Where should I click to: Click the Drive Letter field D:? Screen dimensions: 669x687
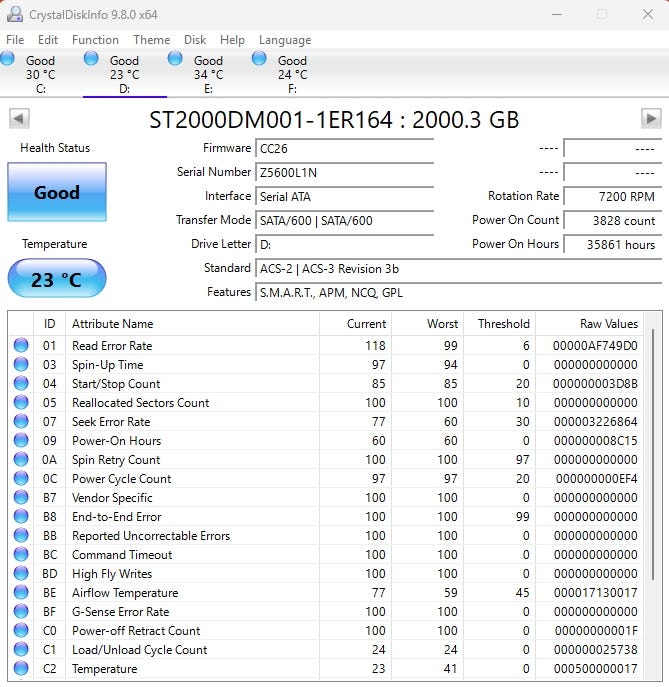click(345, 244)
